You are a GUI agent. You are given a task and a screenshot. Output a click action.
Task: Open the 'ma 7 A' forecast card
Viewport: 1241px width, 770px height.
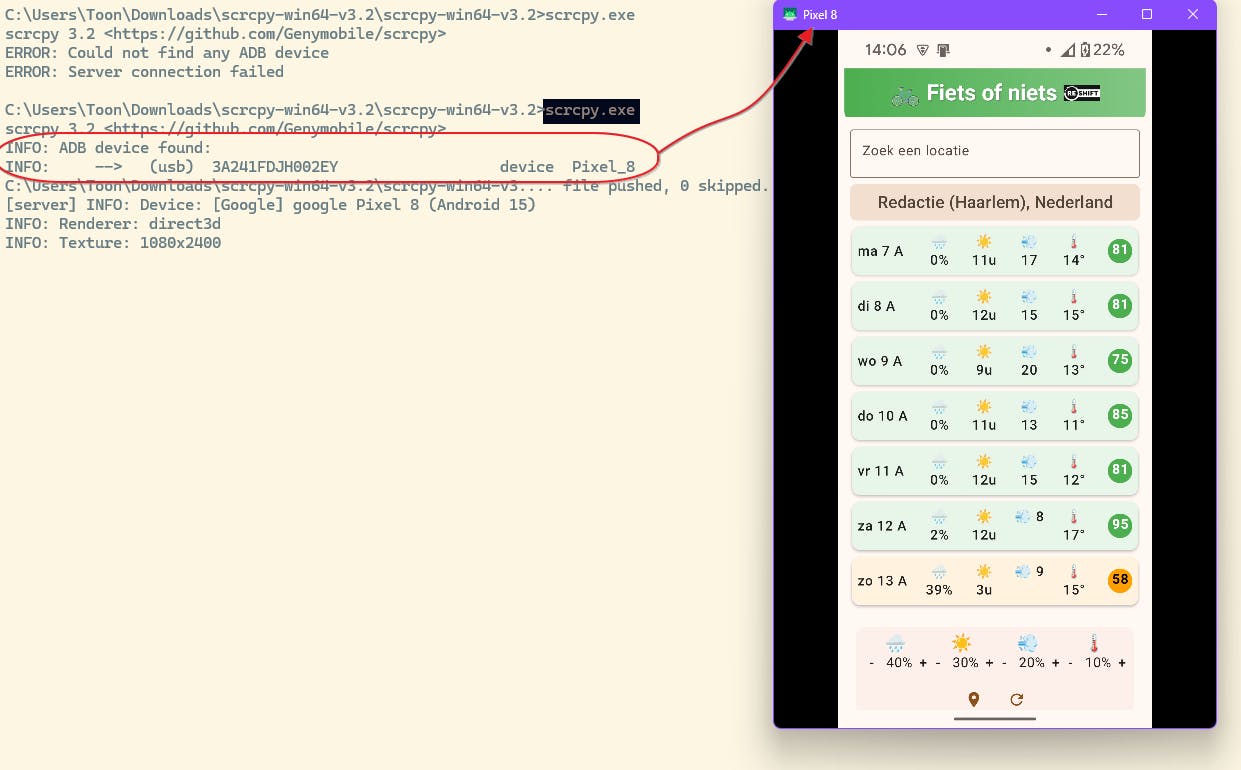pos(995,251)
